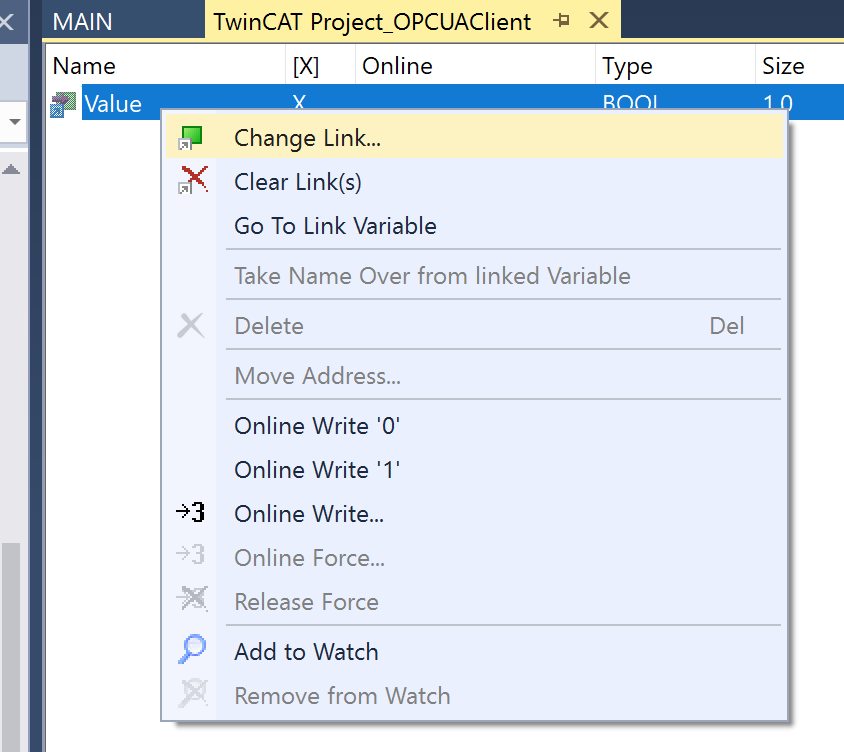Close the TwinCAT Project_OPCUAClient tab
The image size is (844, 752).
(x=599, y=21)
